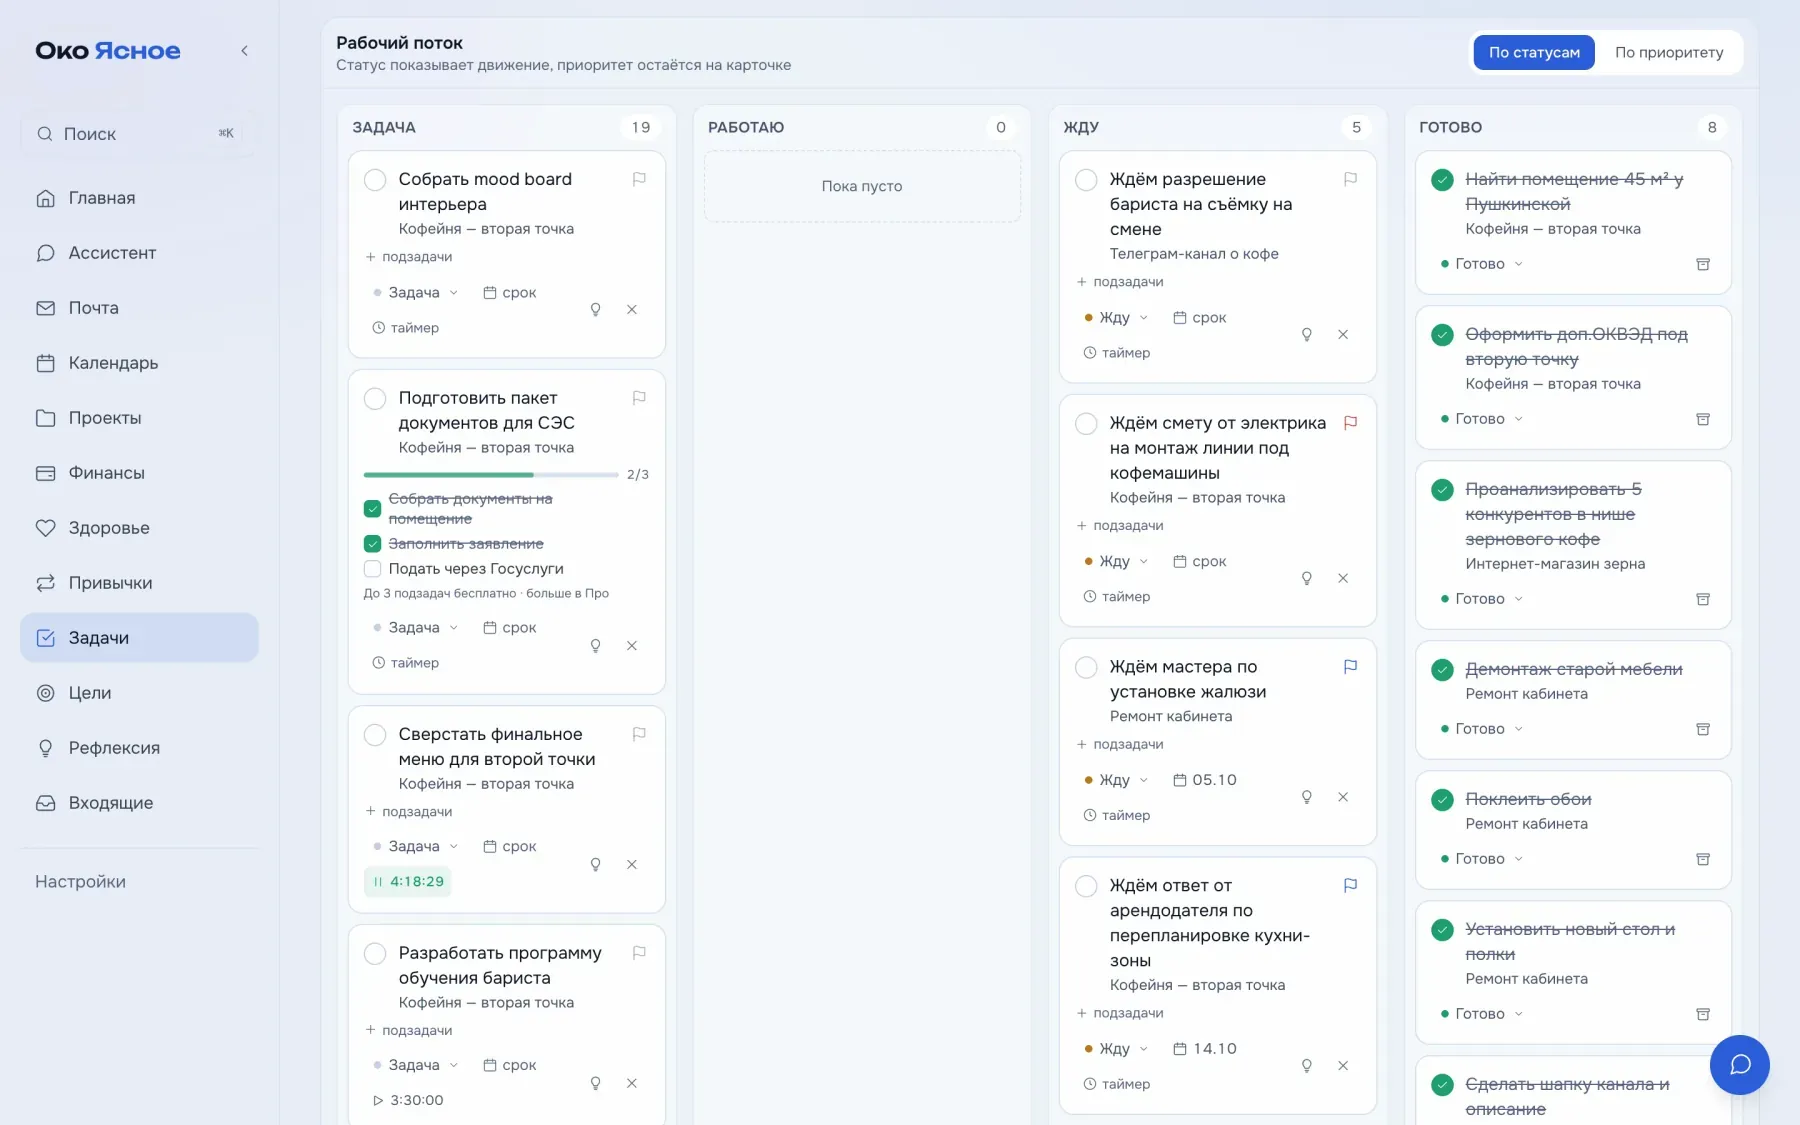Click red flag on 'Ждём смету от электрика' card
Screen dimensions: 1800x1125
[1350, 423]
